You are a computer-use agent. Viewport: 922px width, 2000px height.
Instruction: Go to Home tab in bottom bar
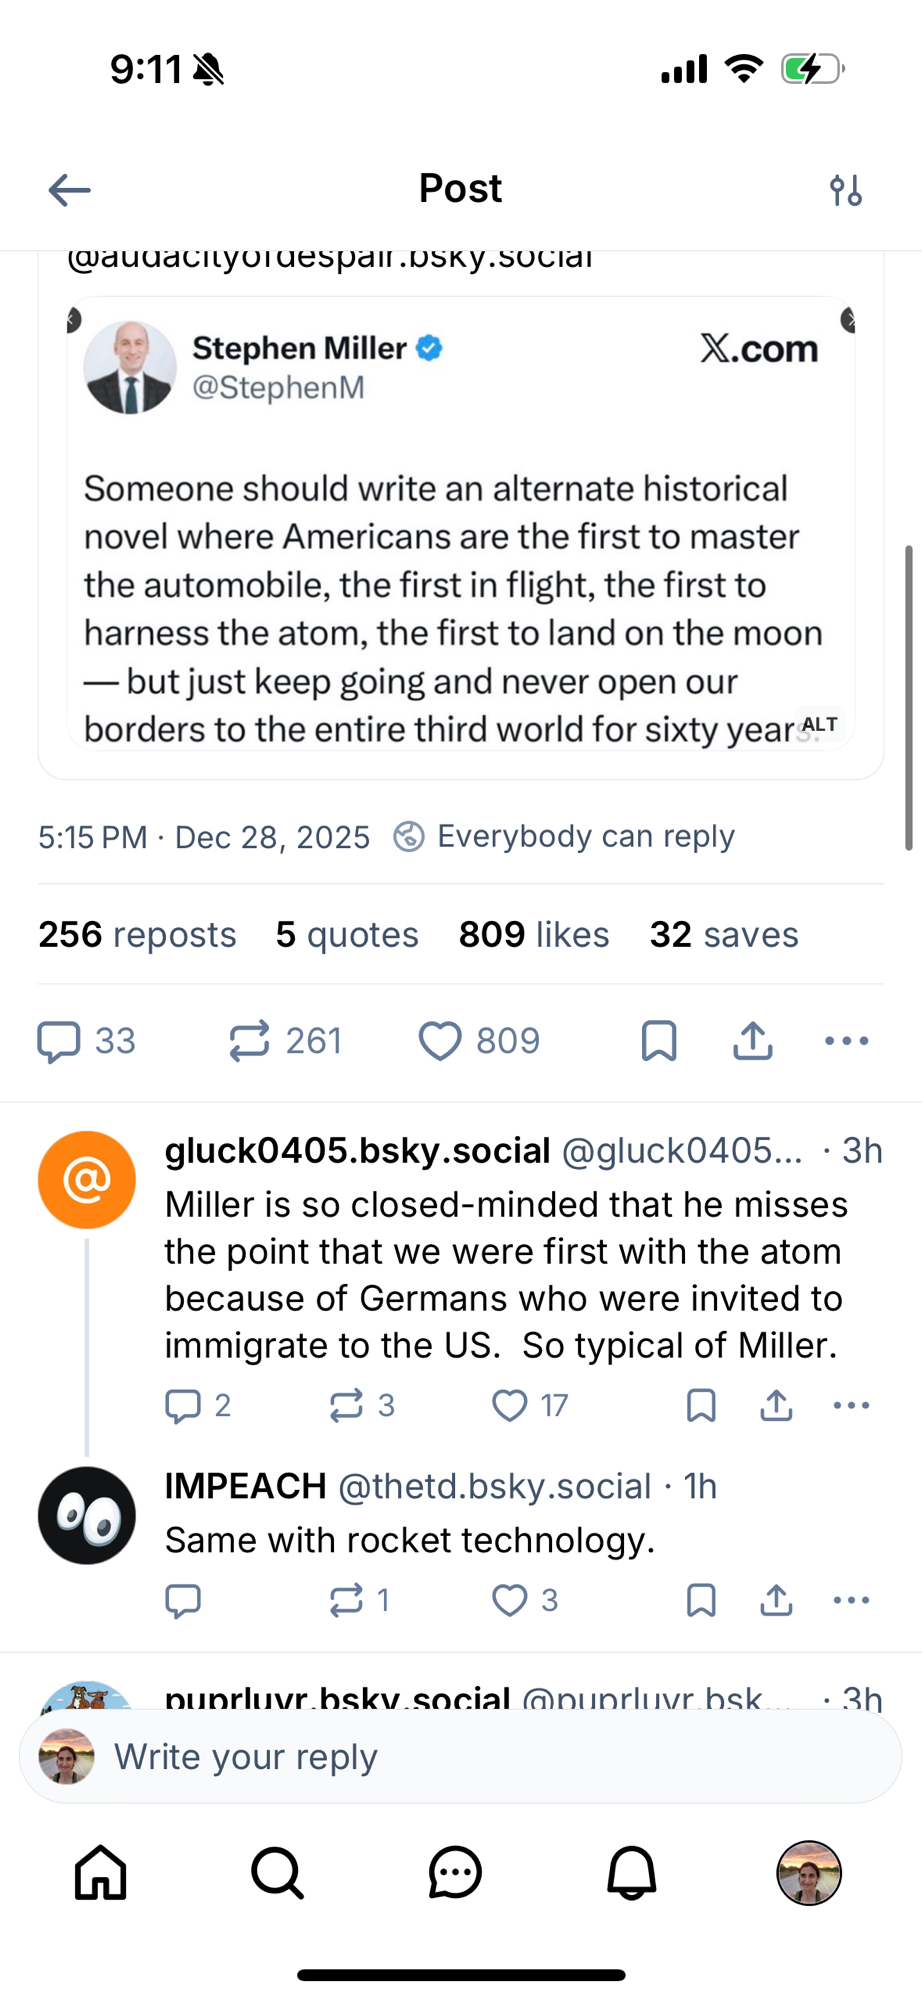[x=101, y=1872]
